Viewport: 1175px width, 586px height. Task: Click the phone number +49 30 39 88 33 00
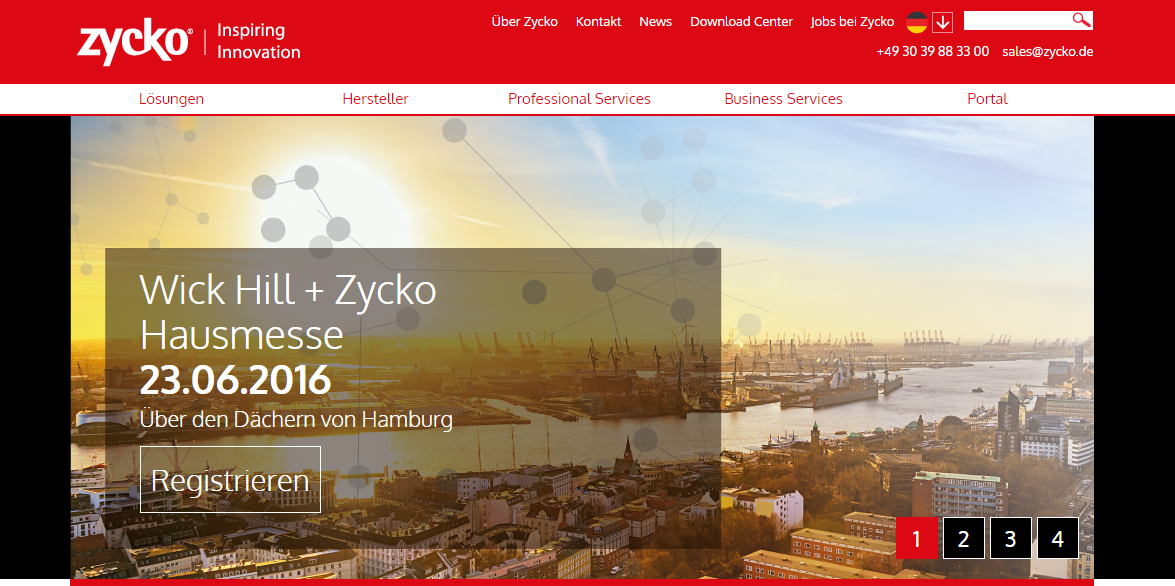point(933,52)
